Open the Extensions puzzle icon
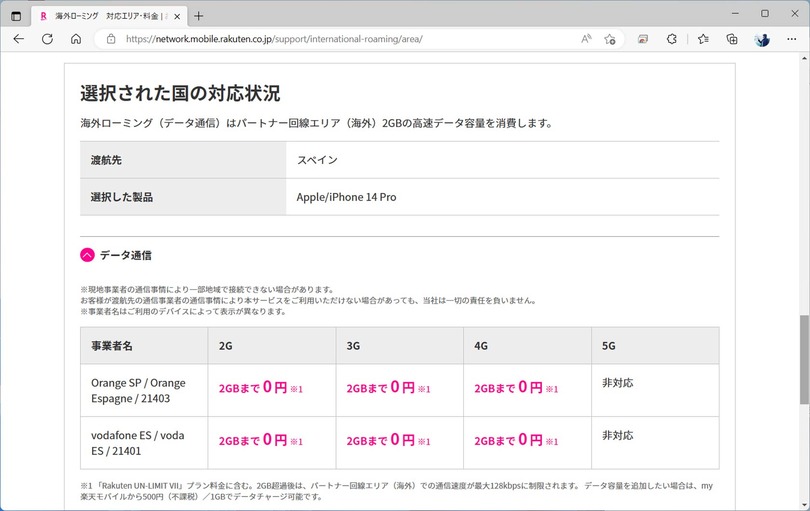This screenshot has height=511, width=810. click(672, 39)
